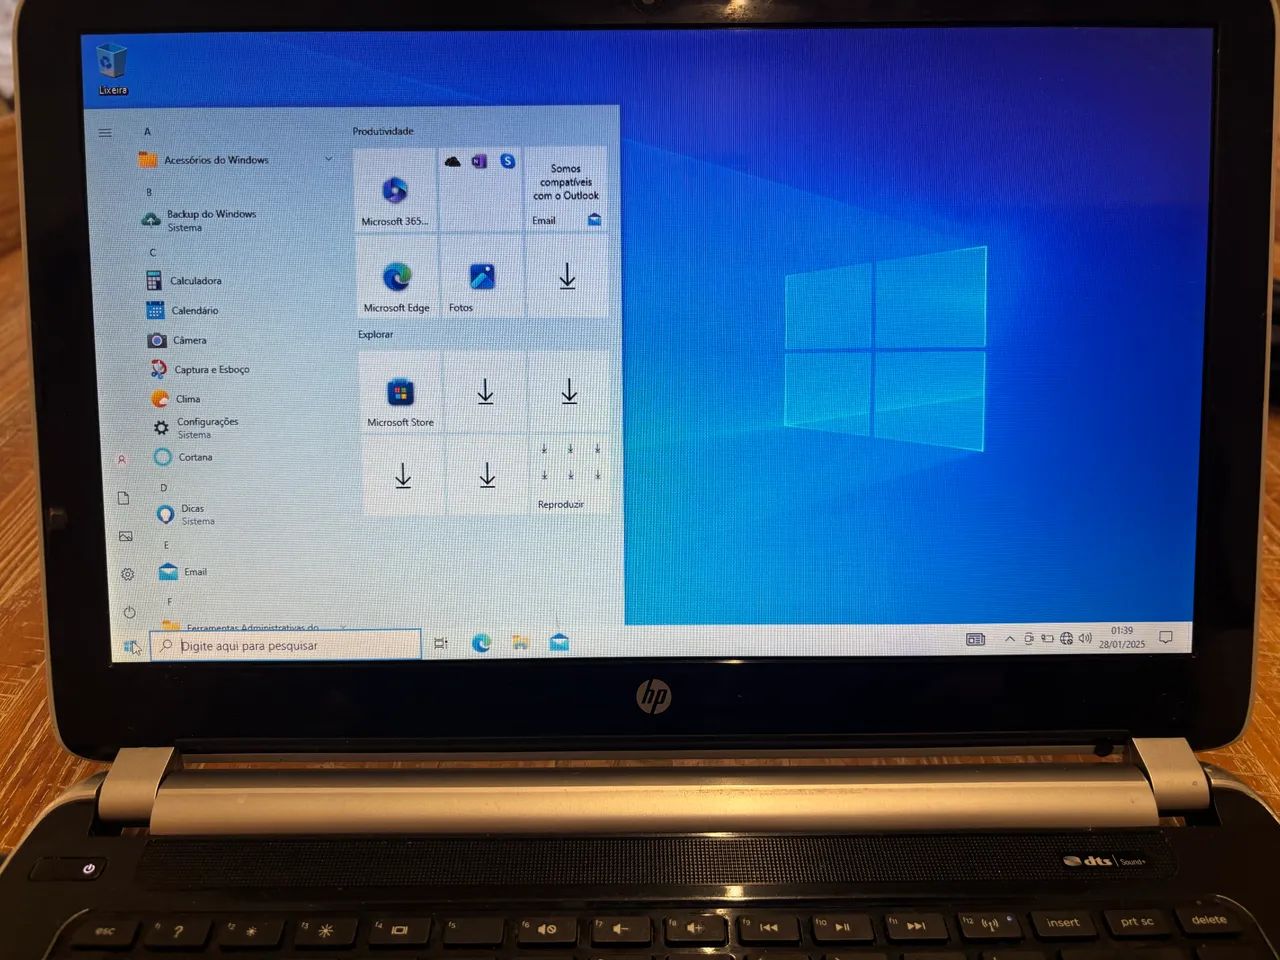
Task: Jump to letter A section header
Action: pos(147,132)
